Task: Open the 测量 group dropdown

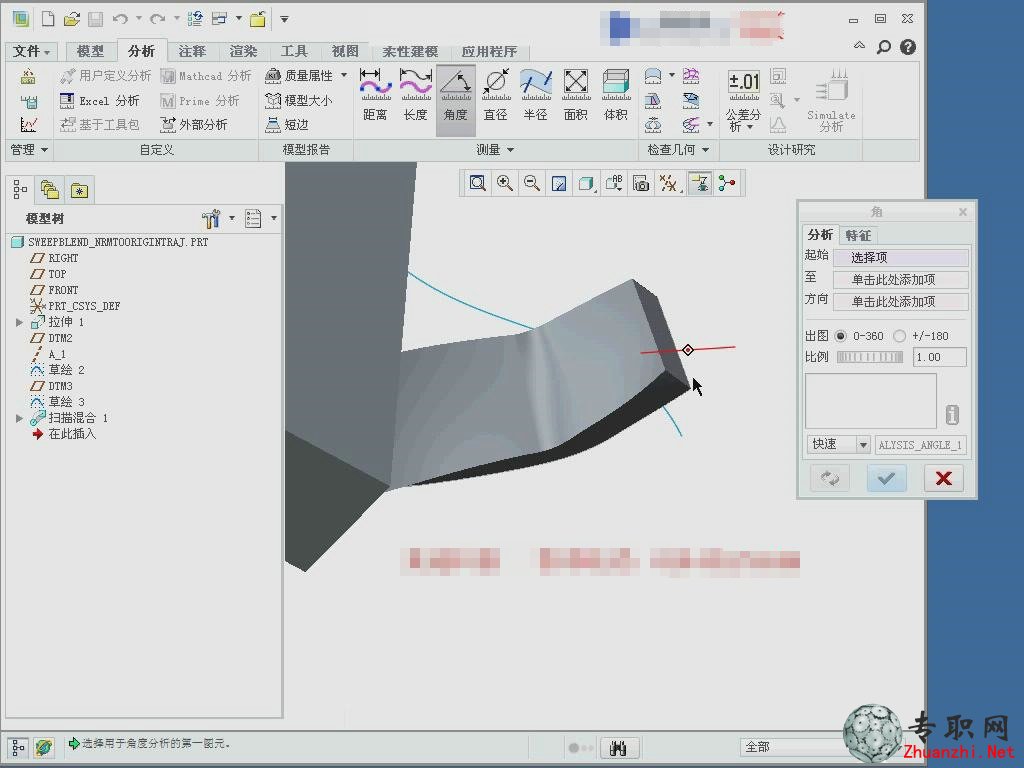Action: coord(494,150)
